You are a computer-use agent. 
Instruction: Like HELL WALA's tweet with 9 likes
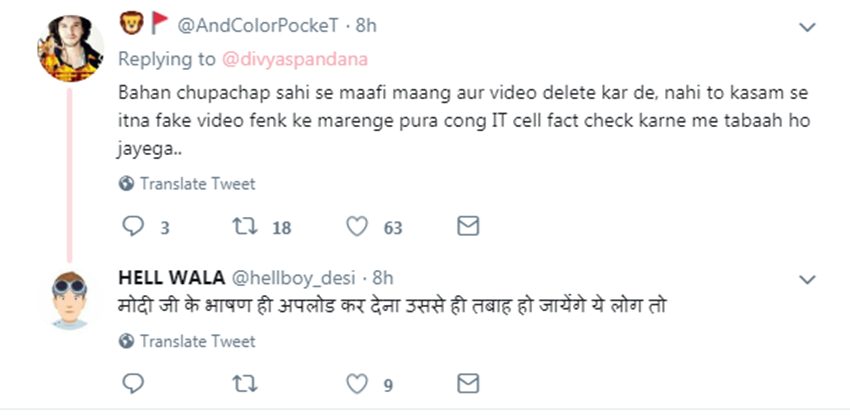[x=357, y=384]
